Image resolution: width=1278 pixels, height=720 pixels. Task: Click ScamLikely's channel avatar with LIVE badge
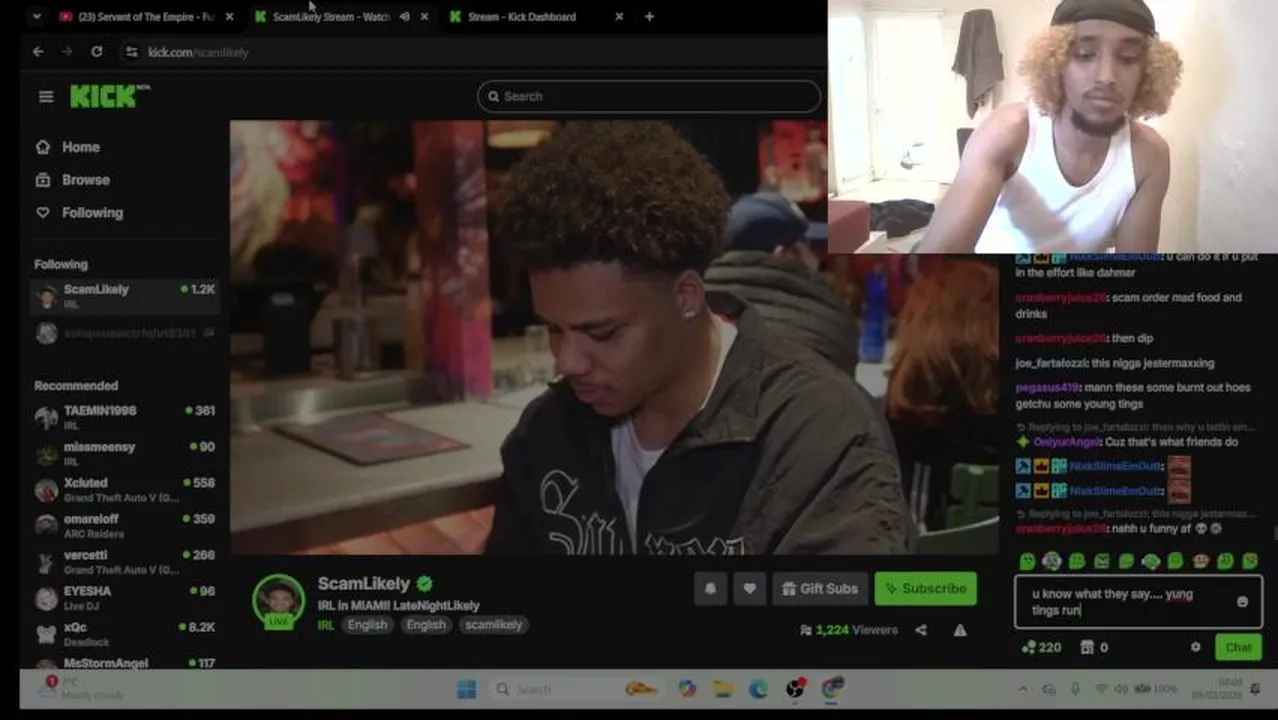coord(278,601)
